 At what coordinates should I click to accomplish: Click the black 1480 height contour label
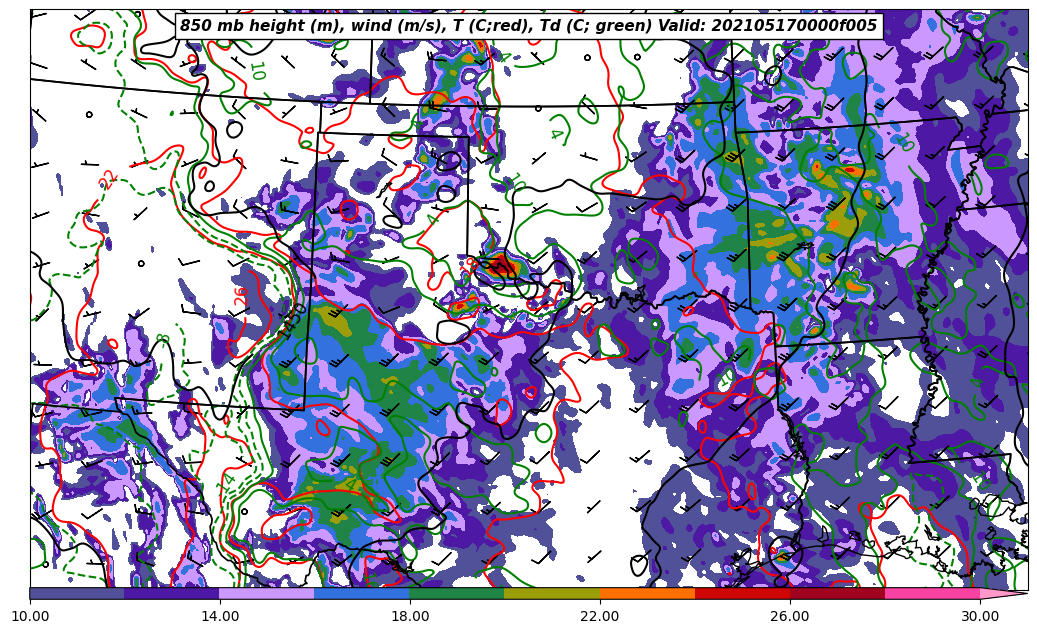point(294,321)
